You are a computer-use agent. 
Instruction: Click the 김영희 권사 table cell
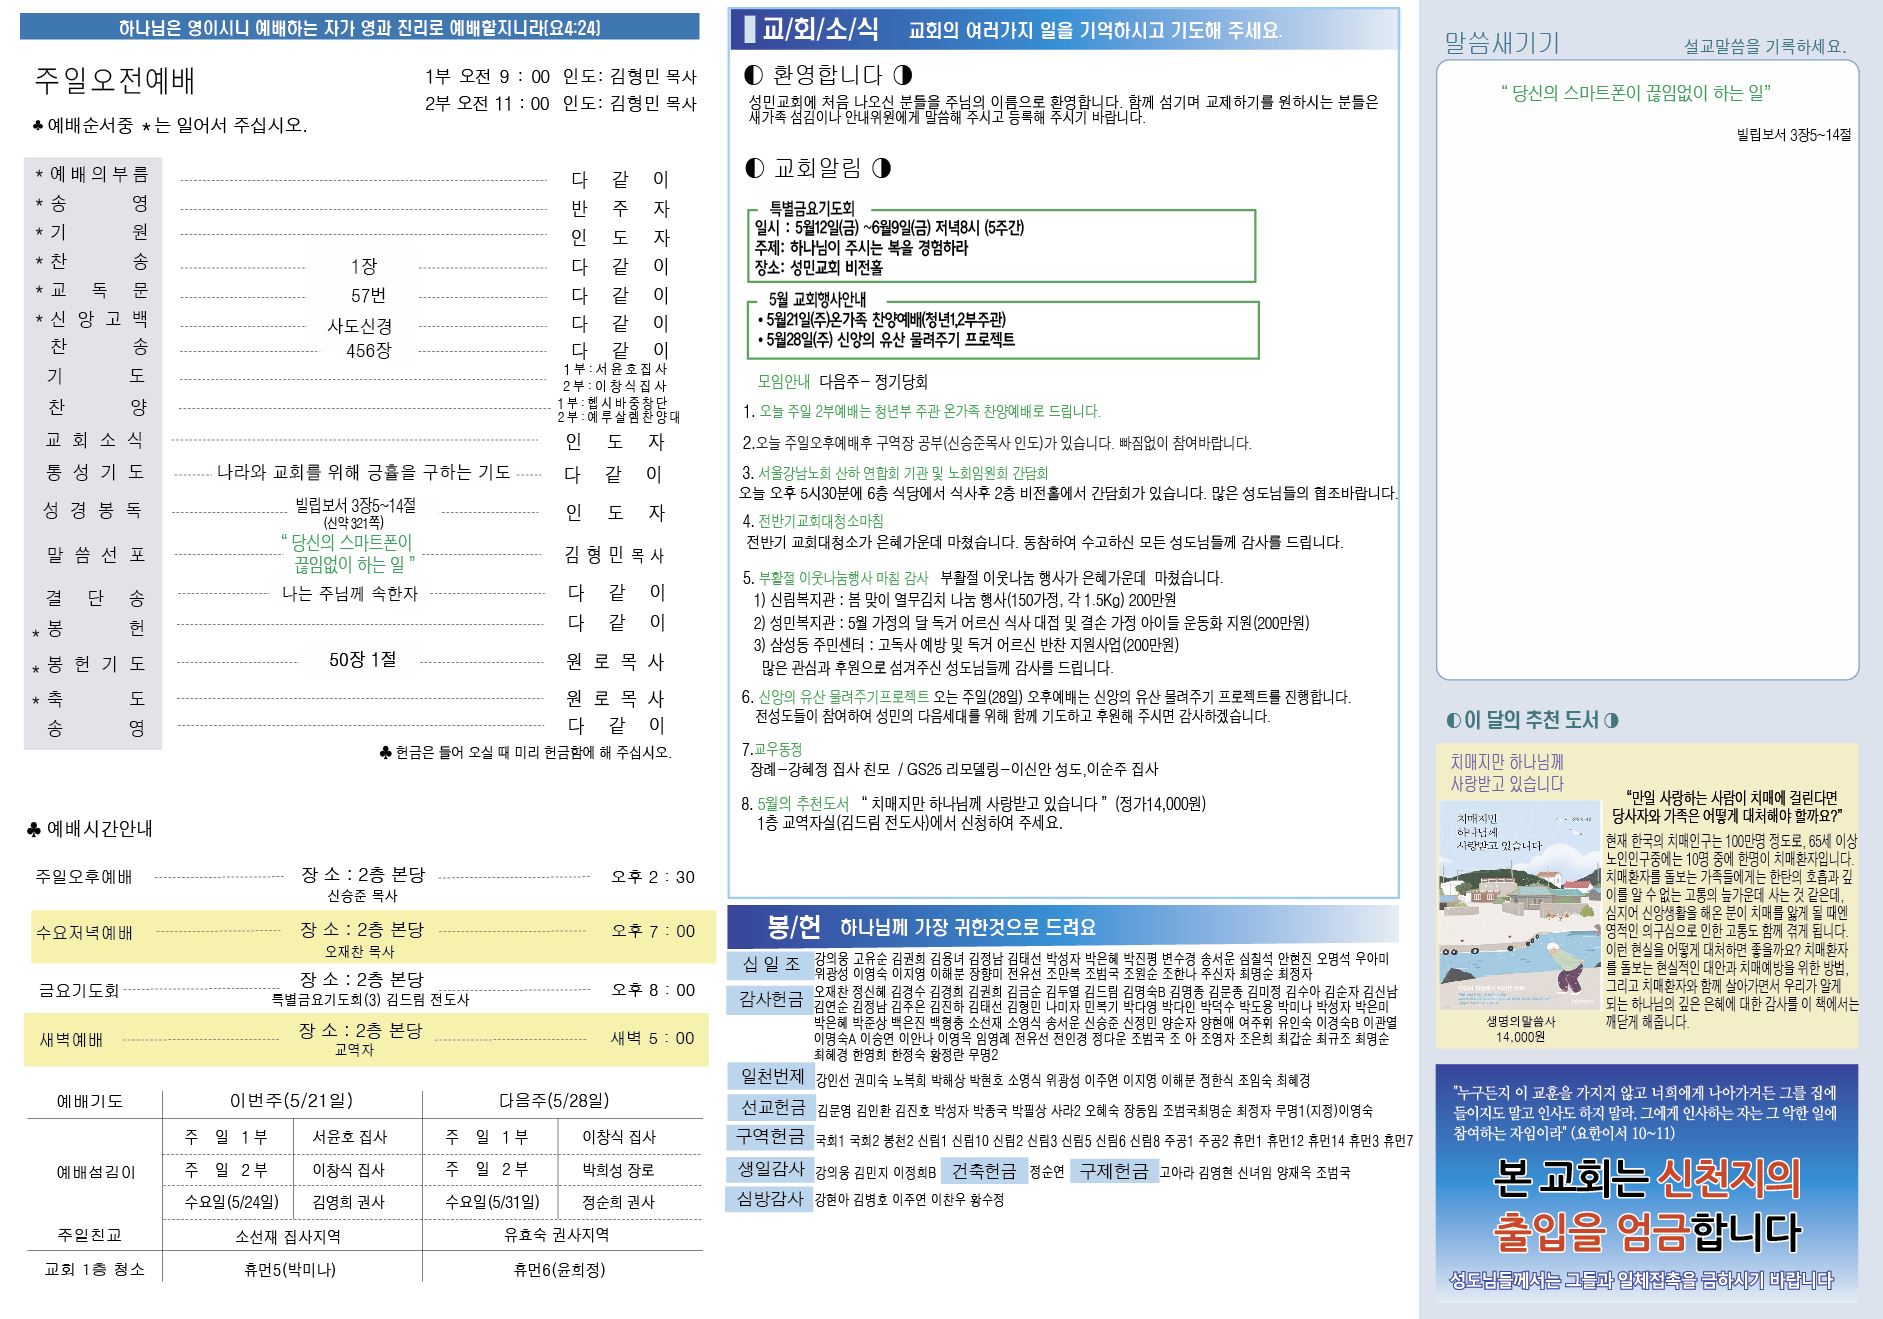[348, 1202]
